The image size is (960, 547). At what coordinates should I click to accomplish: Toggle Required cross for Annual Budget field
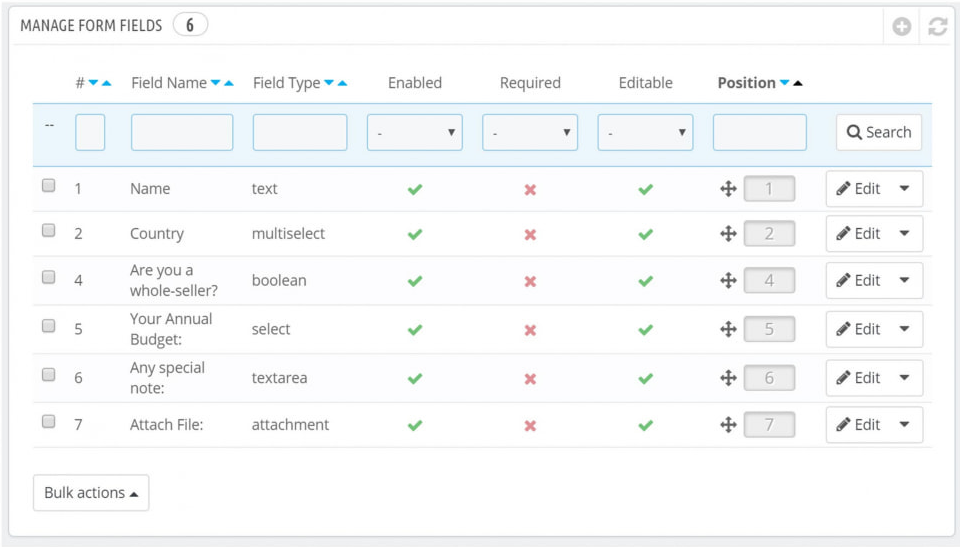pyautogui.click(x=530, y=330)
